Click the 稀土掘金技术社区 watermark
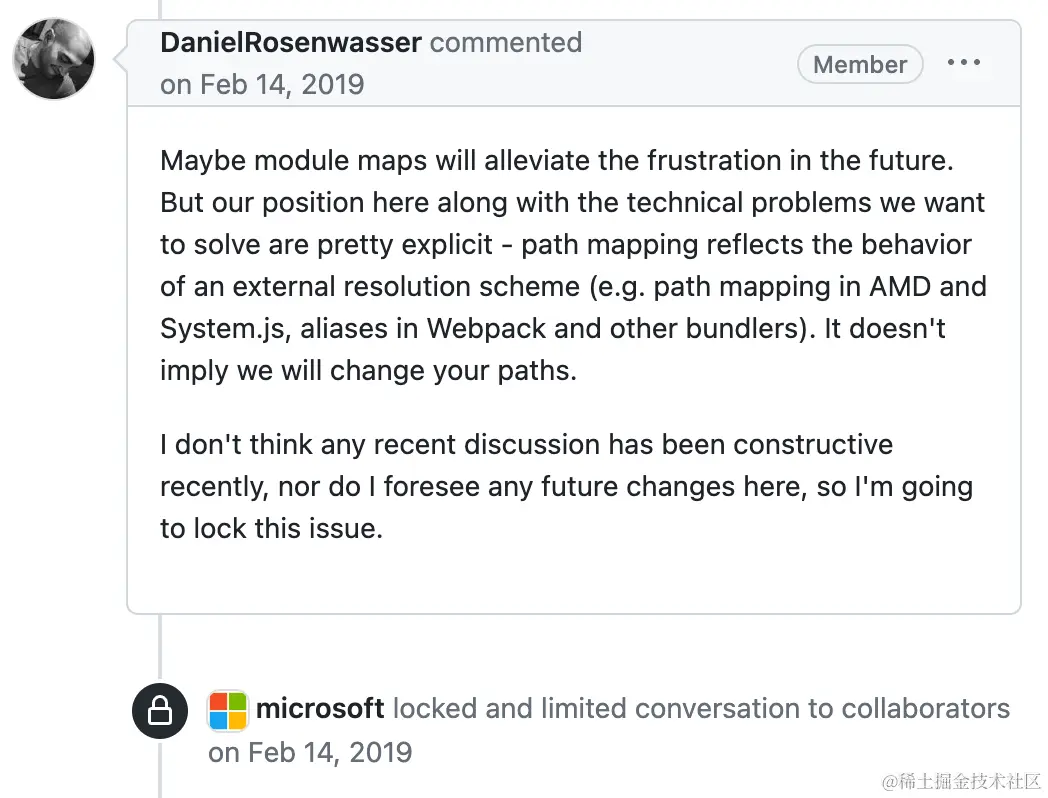The width and height of the screenshot is (1048, 798). pyautogui.click(x=961, y=781)
